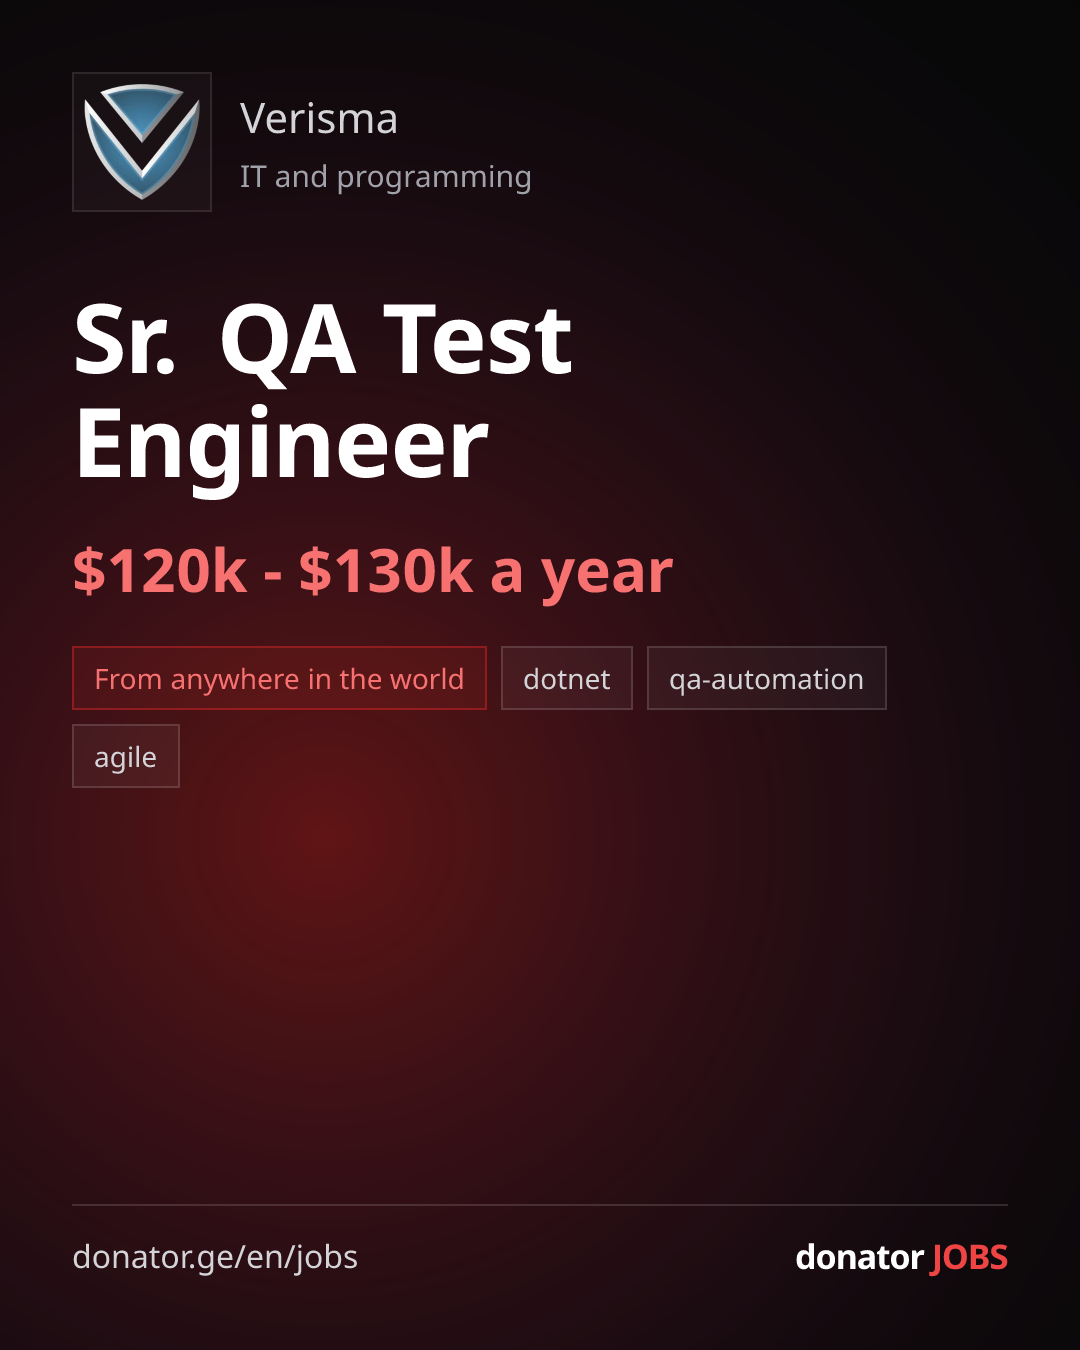Screen dimensions: 1080x1350
Task: Click the word programming under company name
Action: pos(434,178)
